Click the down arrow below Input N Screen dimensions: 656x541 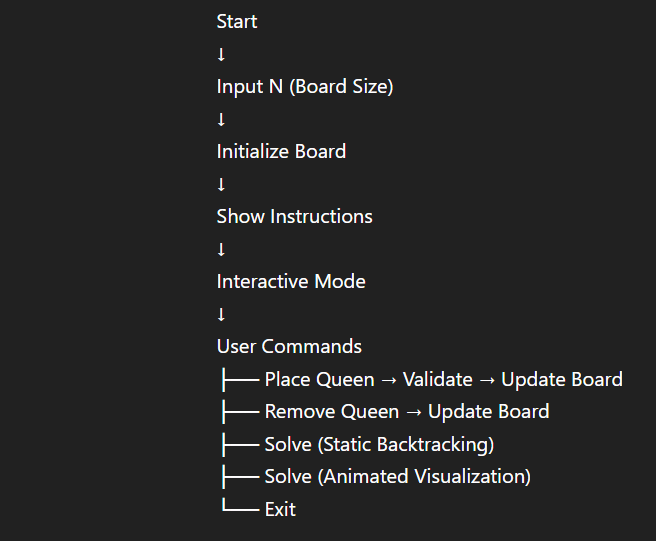click(x=221, y=119)
